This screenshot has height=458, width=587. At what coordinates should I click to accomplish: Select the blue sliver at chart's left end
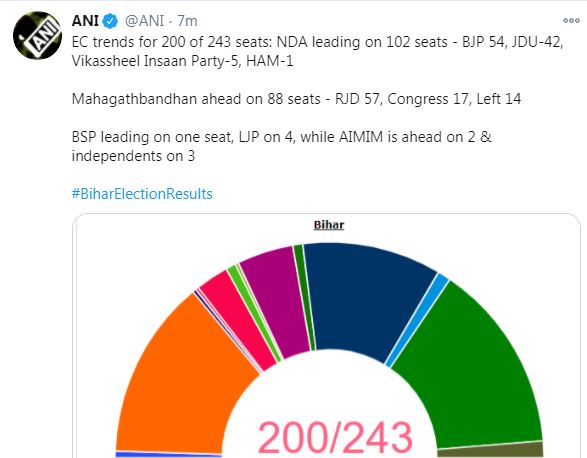tap(168, 455)
